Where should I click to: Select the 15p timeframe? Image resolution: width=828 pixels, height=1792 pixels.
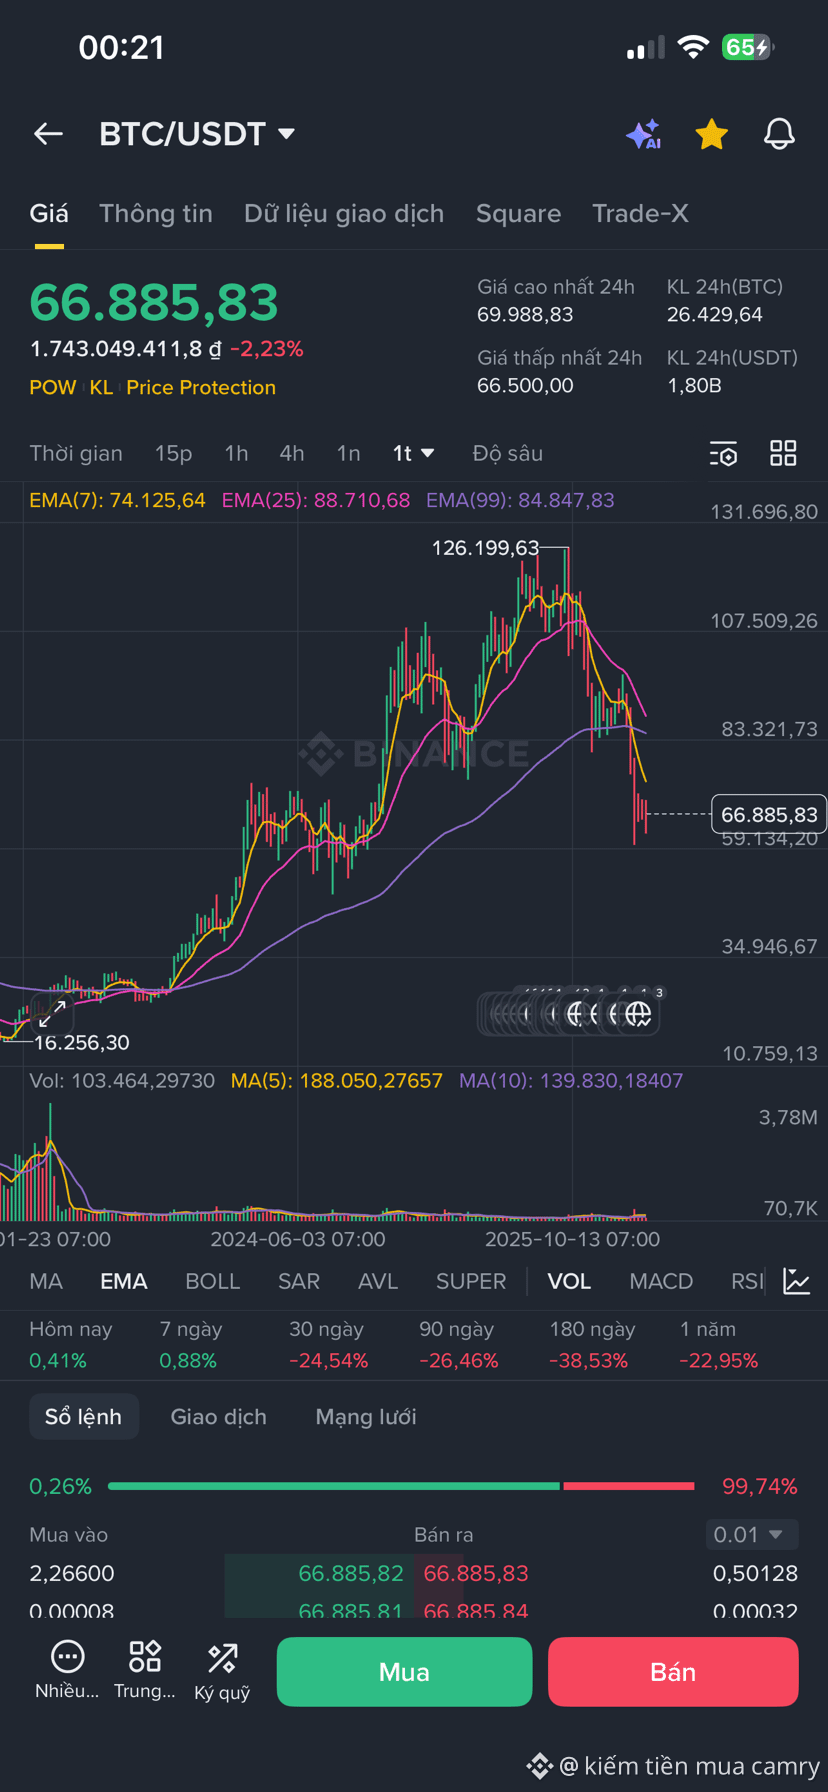[173, 453]
